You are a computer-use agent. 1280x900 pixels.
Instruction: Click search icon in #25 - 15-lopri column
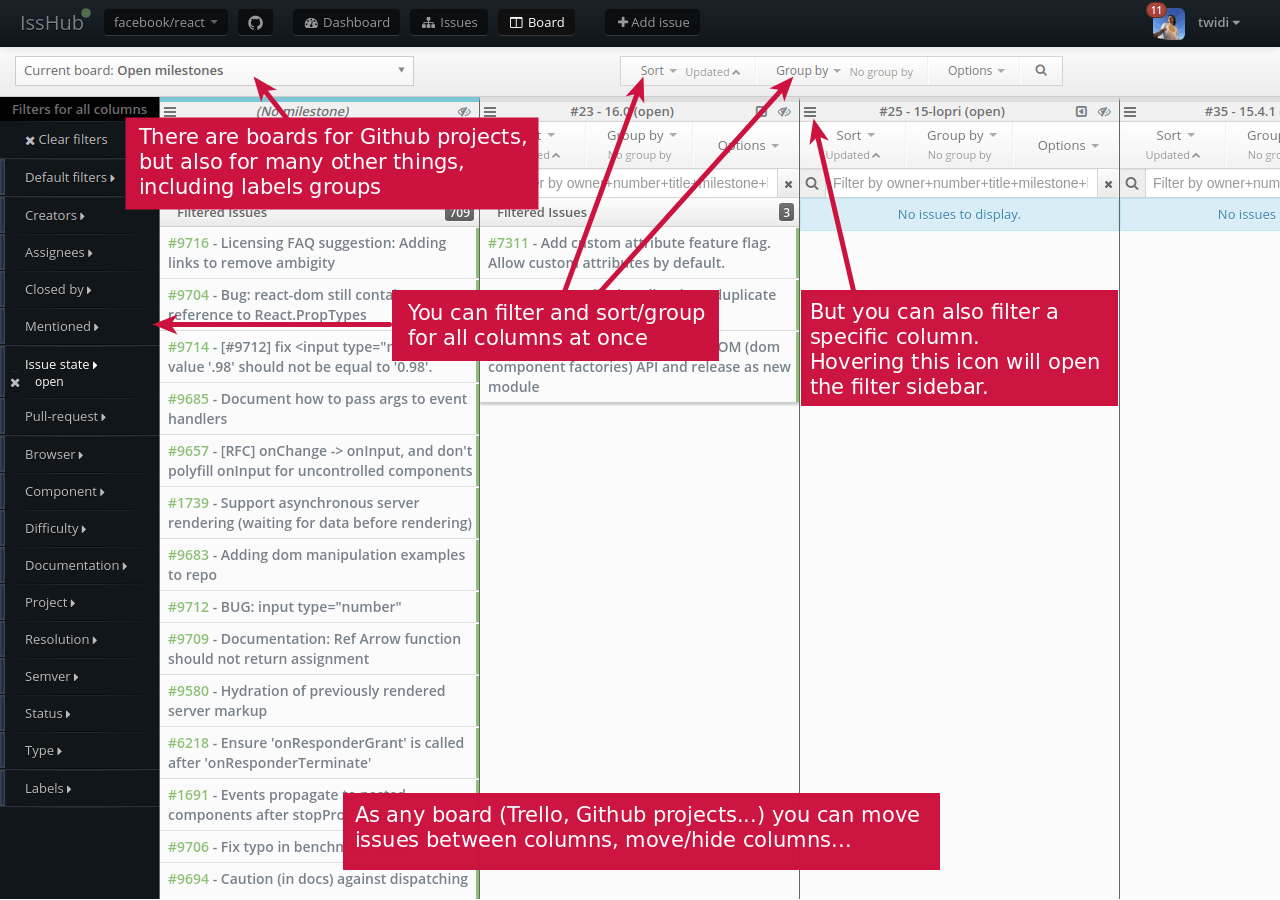(812, 184)
